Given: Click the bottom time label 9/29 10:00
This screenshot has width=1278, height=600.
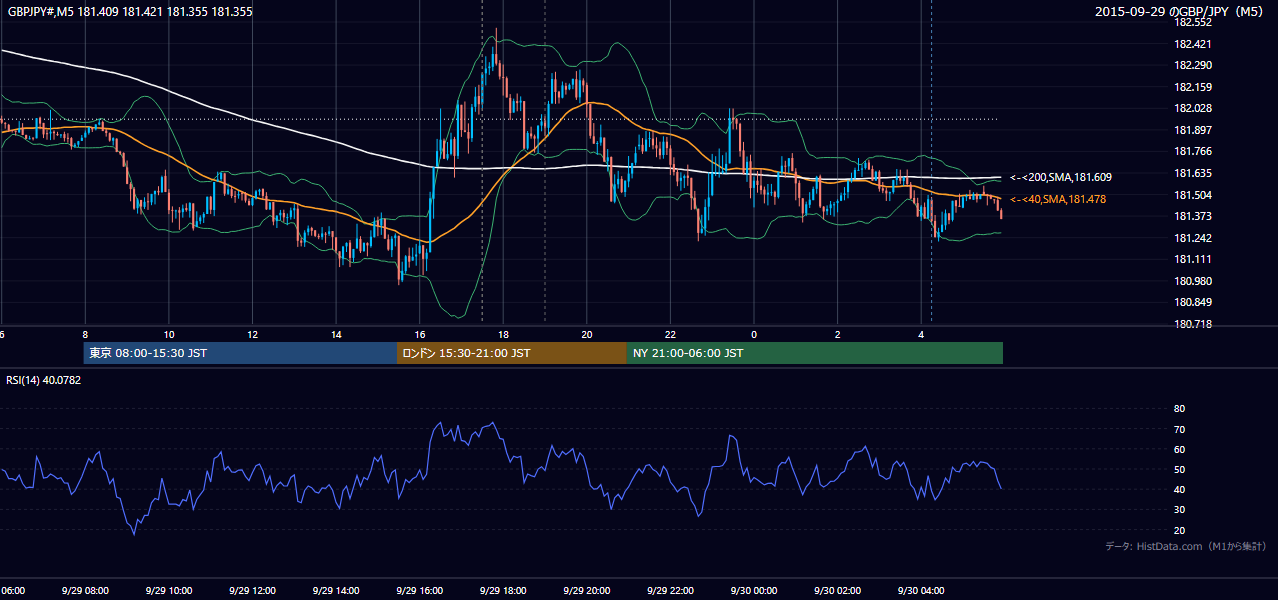Looking at the screenshot, I should tap(169, 591).
